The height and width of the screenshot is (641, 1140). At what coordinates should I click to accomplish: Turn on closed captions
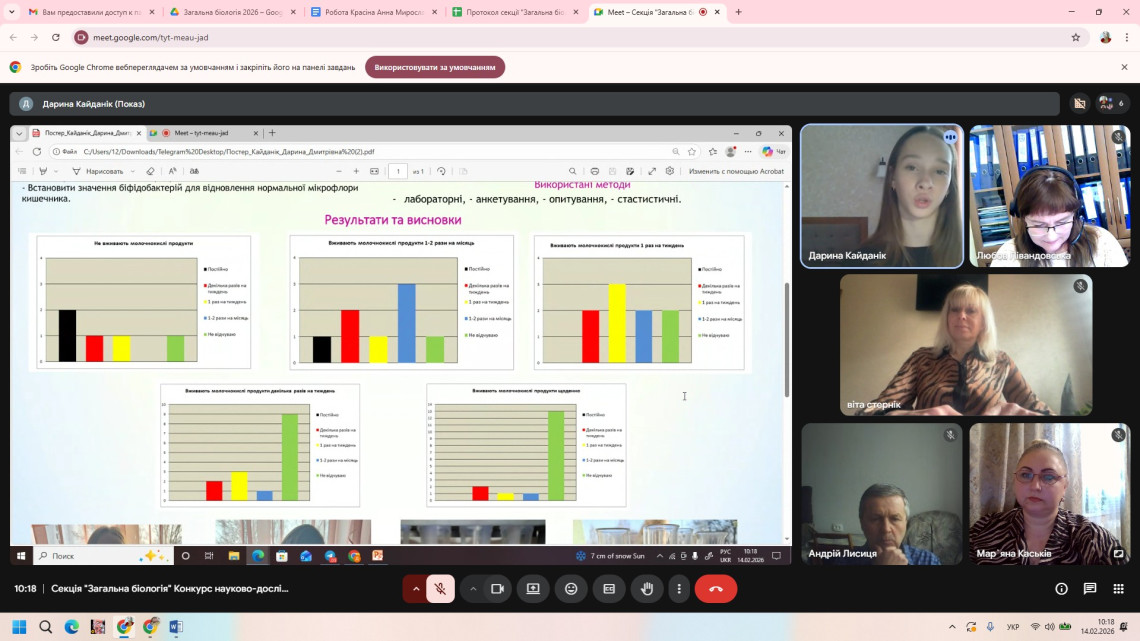click(x=609, y=589)
